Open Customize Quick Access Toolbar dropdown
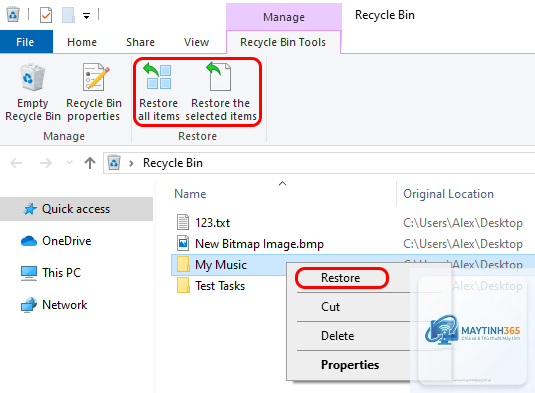 (x=87, y=16)
